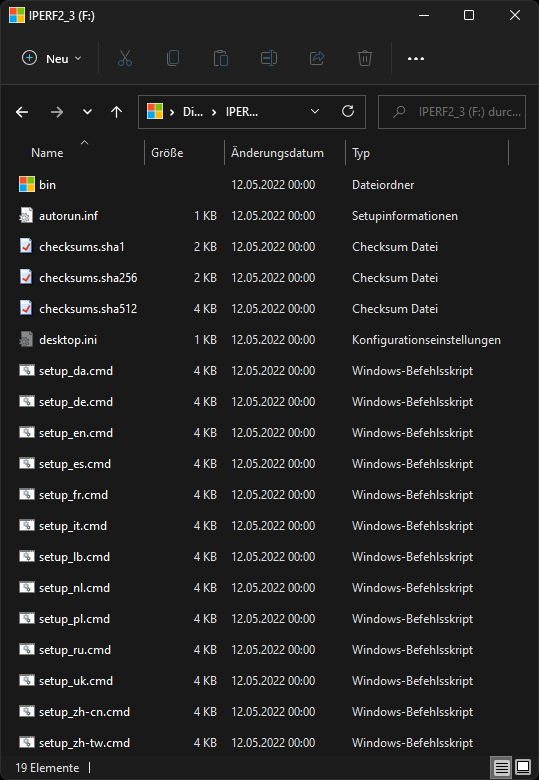The width and height of the screenshot is (539, 780).
Task: Sort by the Änderungsdatum column header
Action: [277, 153]
